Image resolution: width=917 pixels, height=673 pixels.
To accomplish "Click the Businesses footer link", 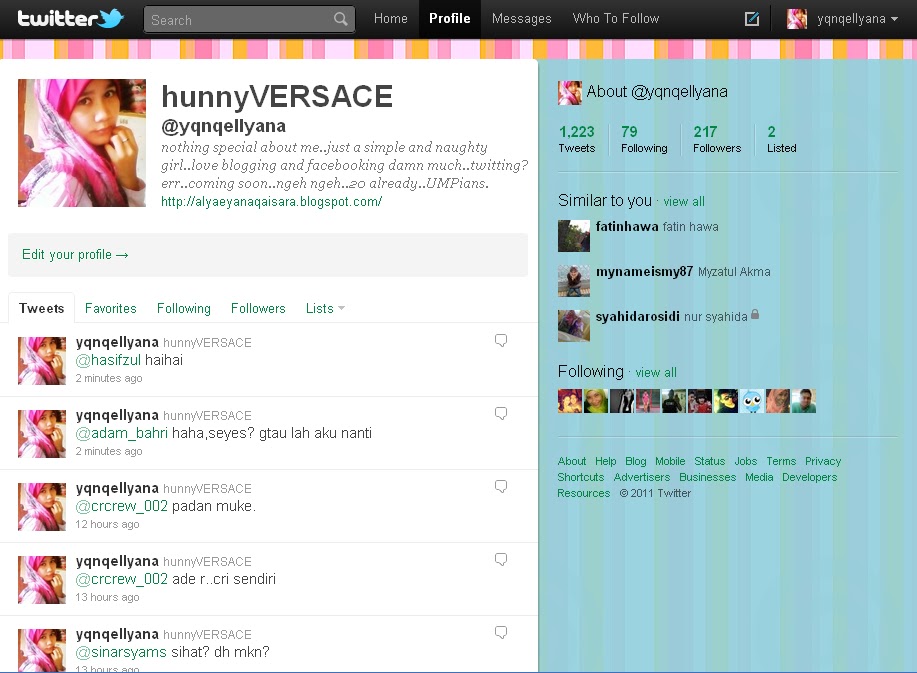I will [x=708, y=477].
